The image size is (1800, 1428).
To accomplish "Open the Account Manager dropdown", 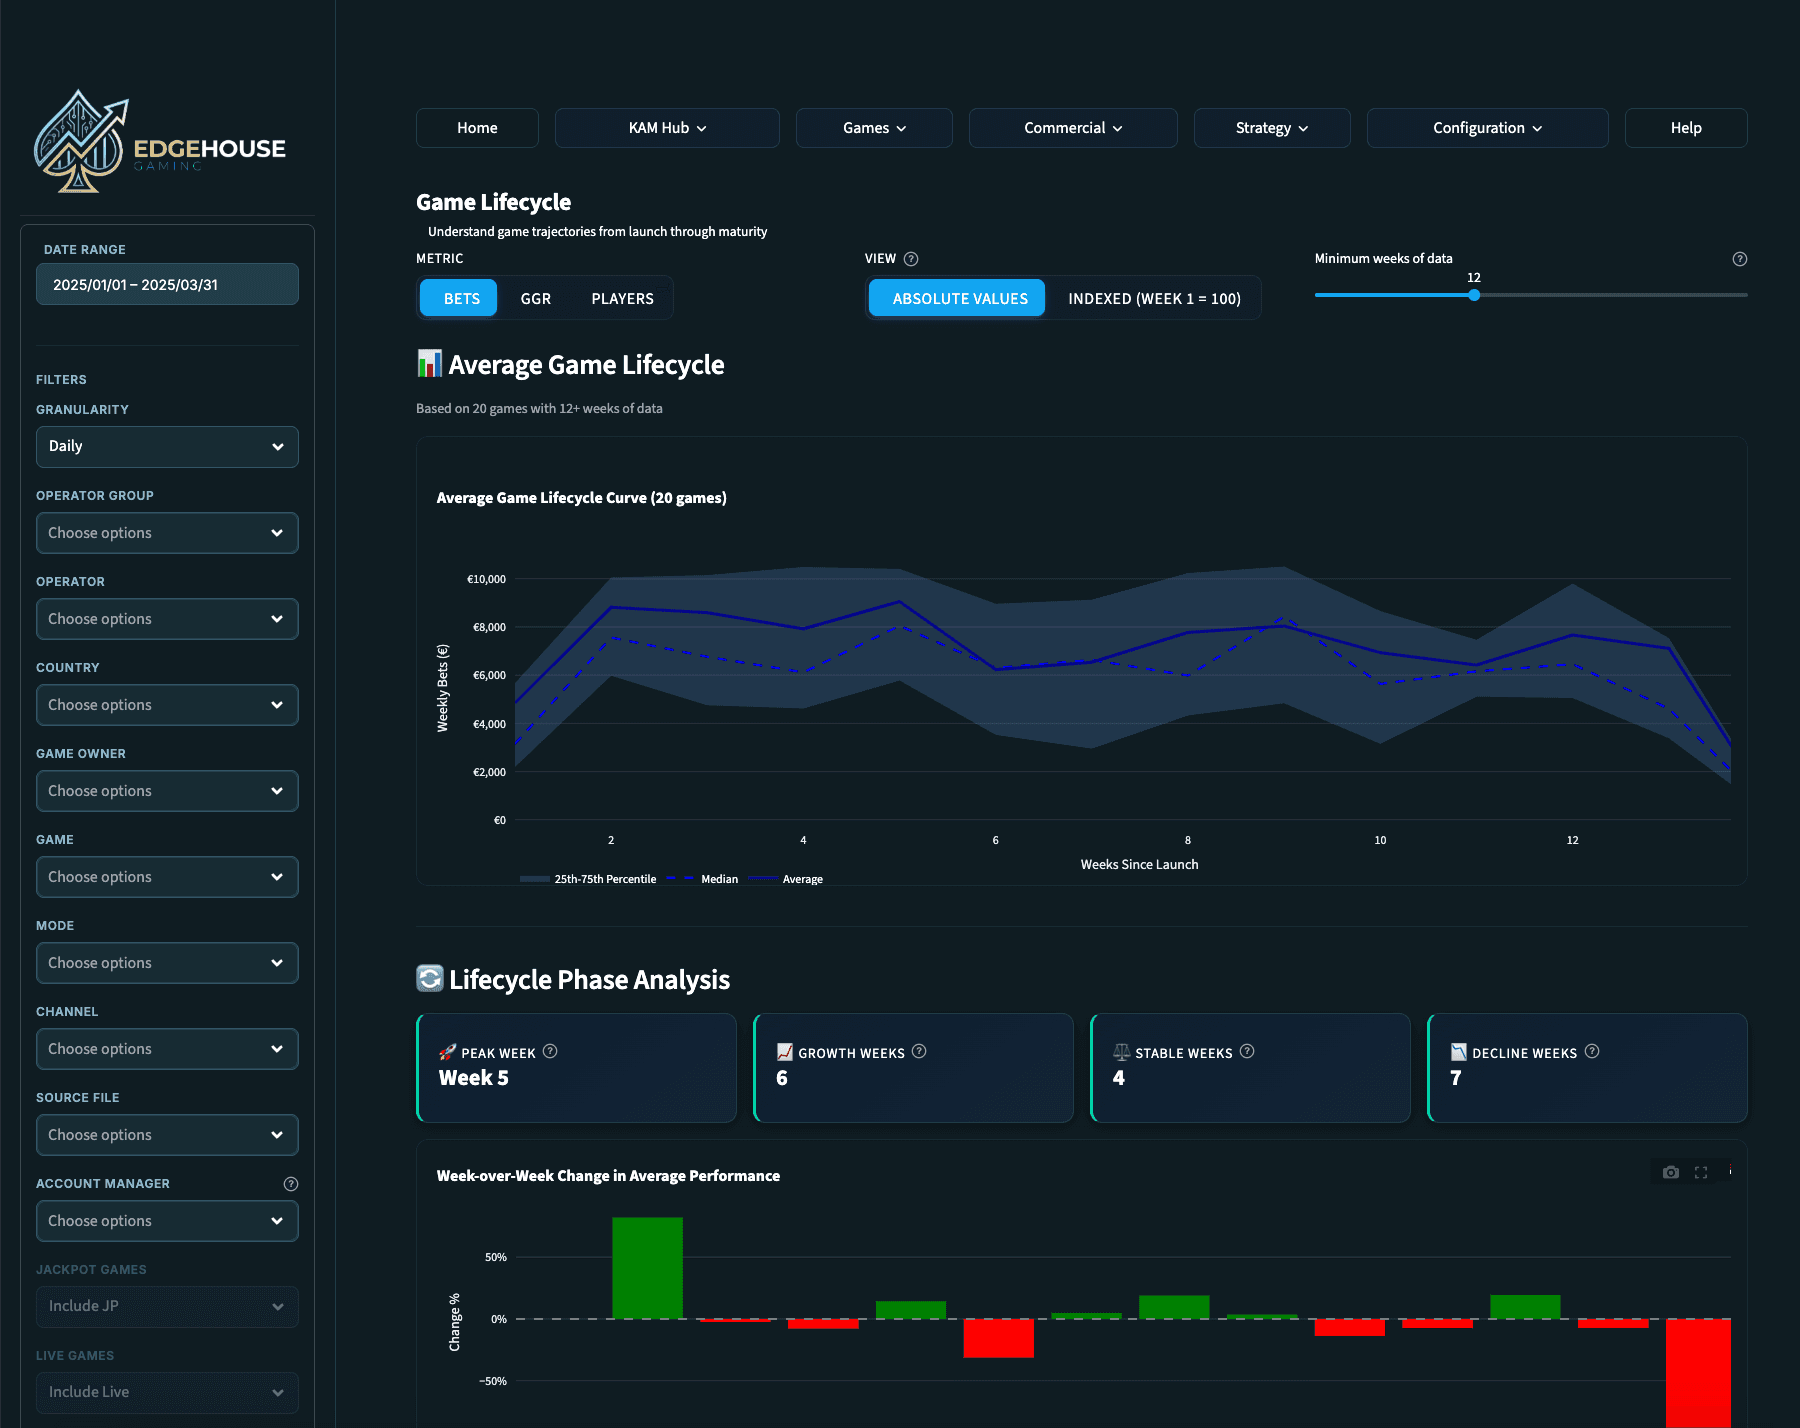I will (x=167, y=1221).
